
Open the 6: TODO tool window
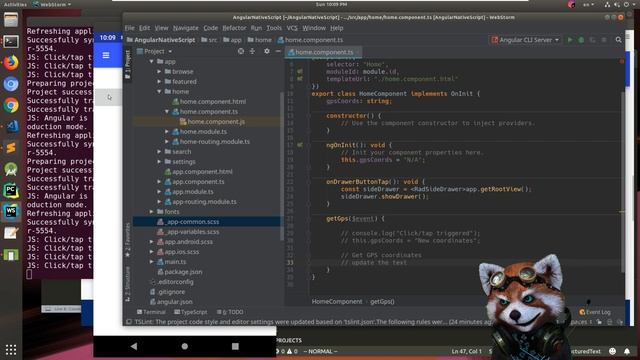click(230, 312)
